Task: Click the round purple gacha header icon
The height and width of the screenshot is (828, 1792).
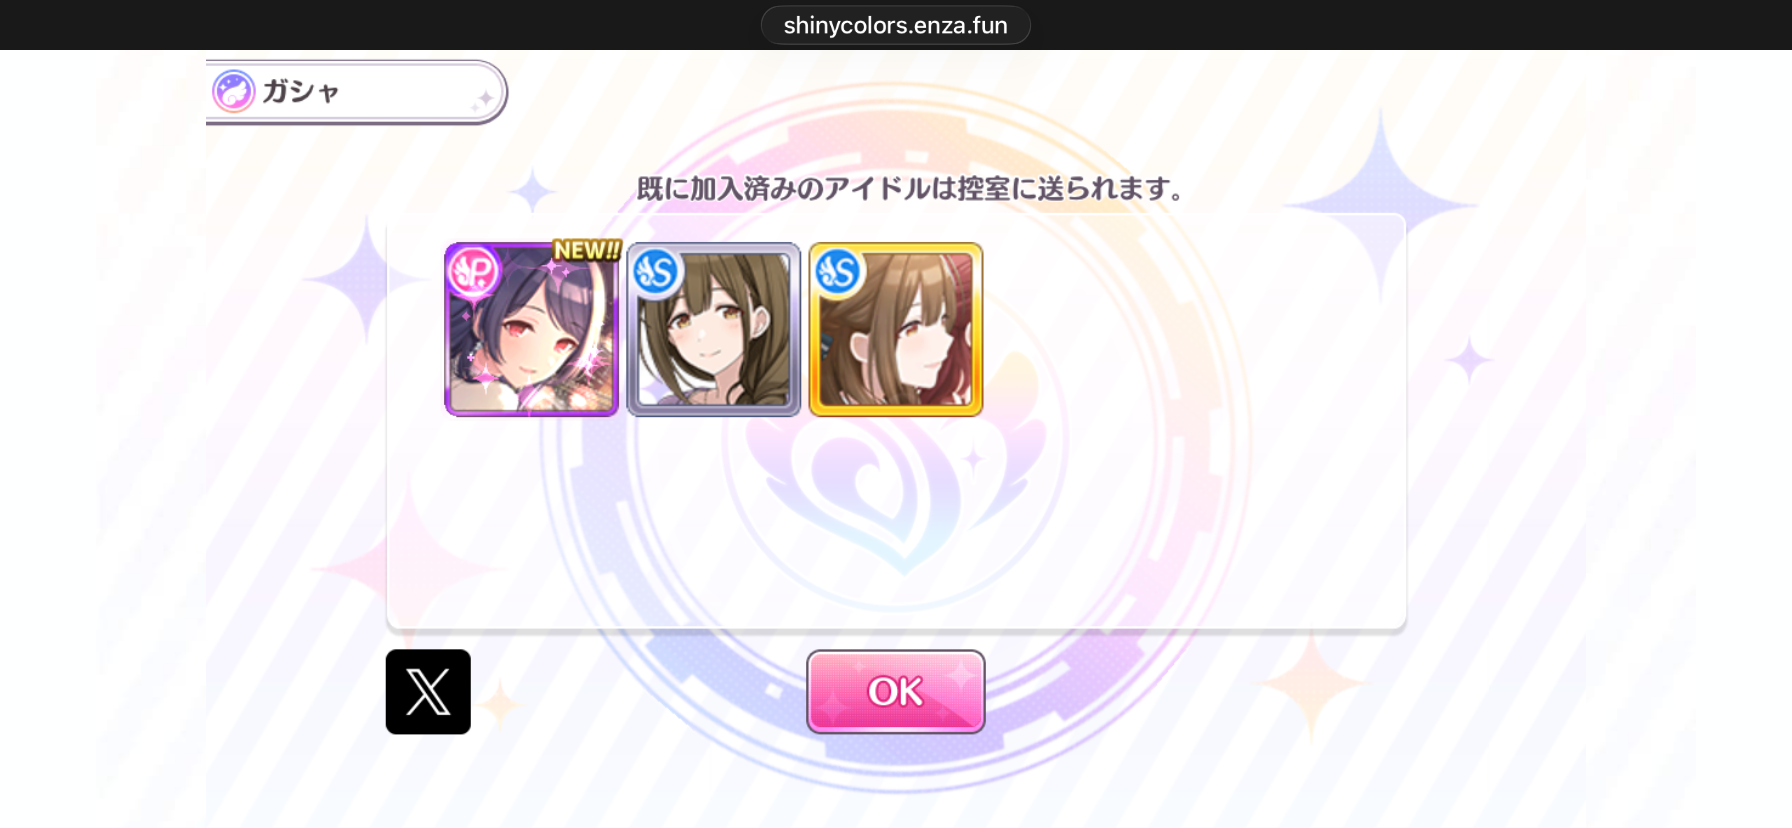Action: point(234,91)
